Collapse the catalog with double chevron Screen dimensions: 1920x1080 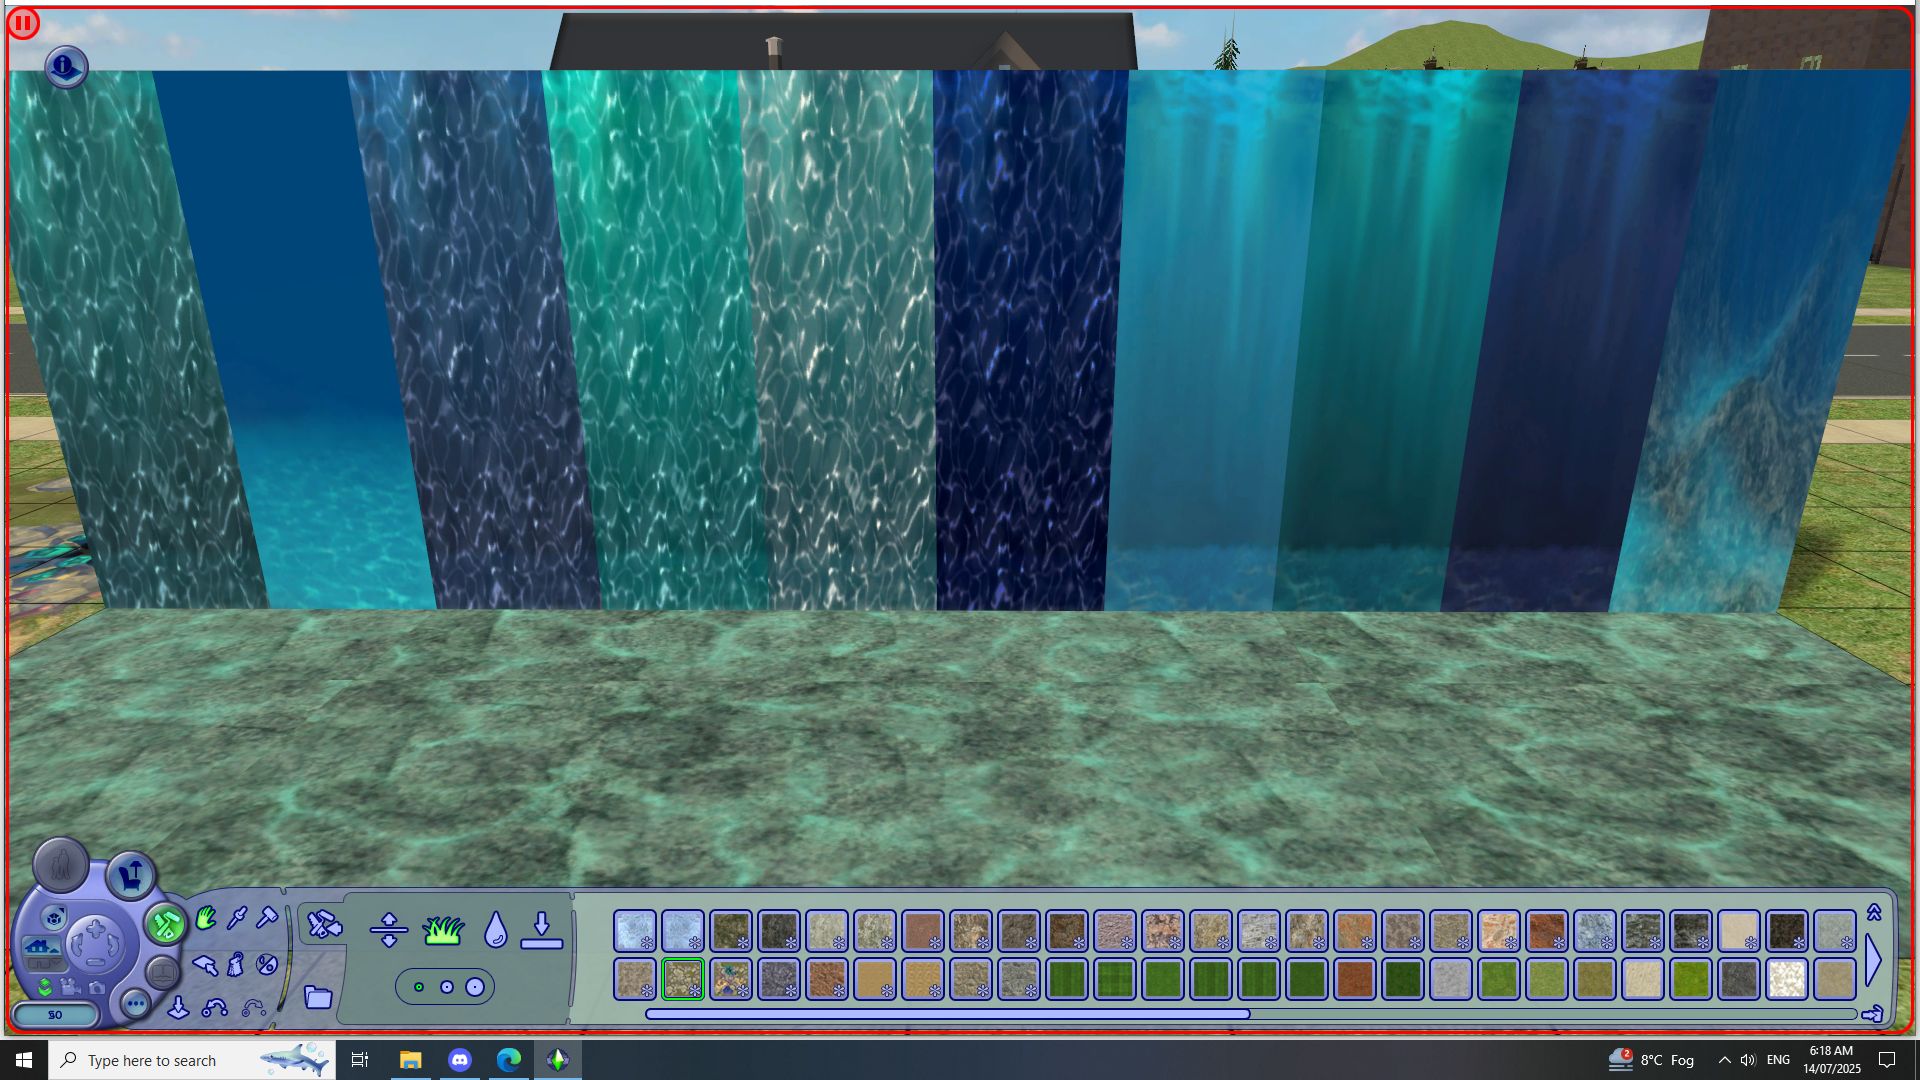tap(1874, 912)
